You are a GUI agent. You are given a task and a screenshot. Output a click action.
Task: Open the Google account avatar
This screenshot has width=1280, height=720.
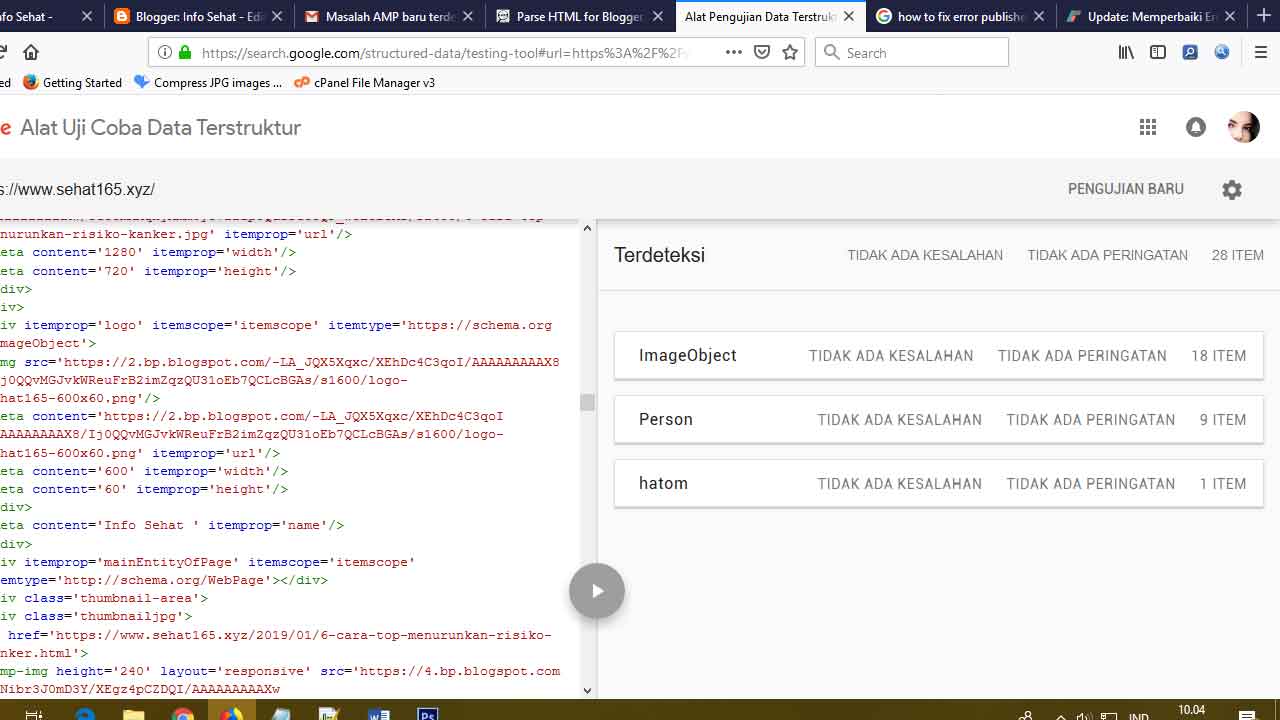coord(1244,127)
